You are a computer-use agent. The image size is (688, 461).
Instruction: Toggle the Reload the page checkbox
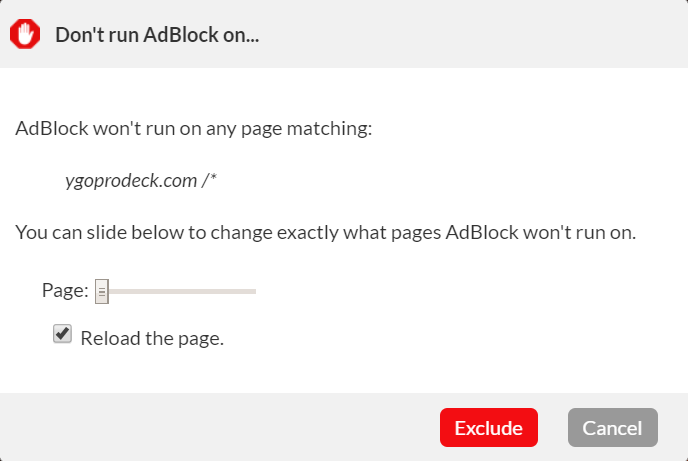pyautogui.click(x=62, y=334)
